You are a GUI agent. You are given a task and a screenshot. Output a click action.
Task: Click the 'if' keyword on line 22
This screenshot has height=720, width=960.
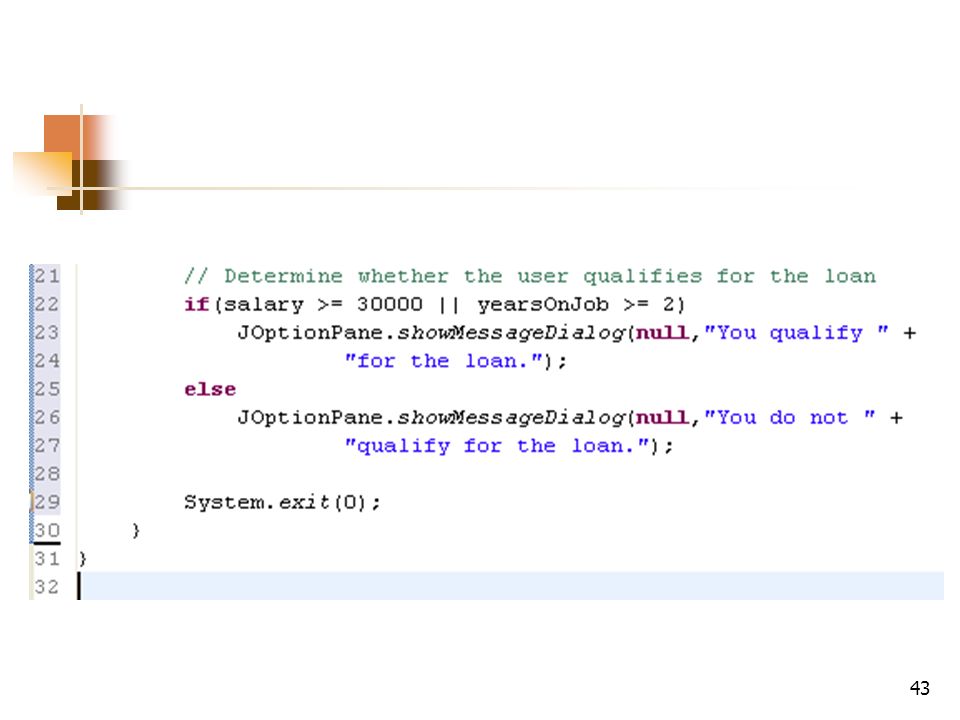coord(197,304)
